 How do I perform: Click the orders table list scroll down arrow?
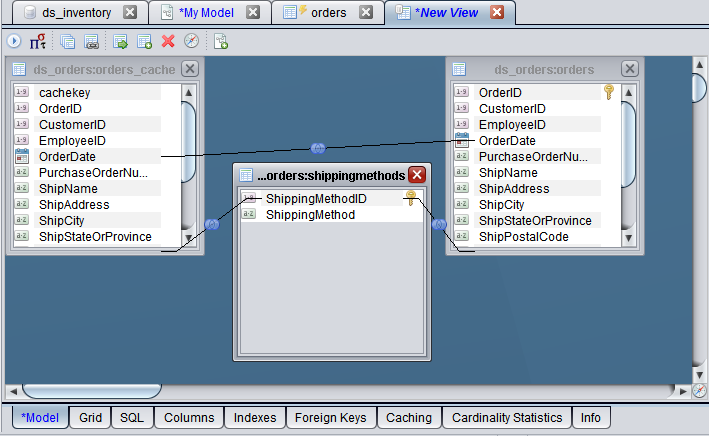(x=629, y=238)
